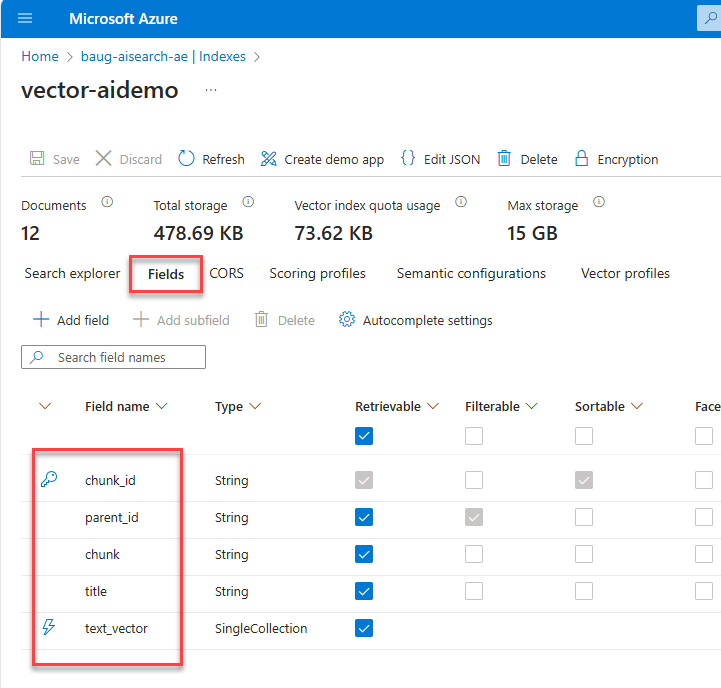Open Autocomplete settings gear
The width and height of the screenshot is (721, 688).
[x=347, y=320]
